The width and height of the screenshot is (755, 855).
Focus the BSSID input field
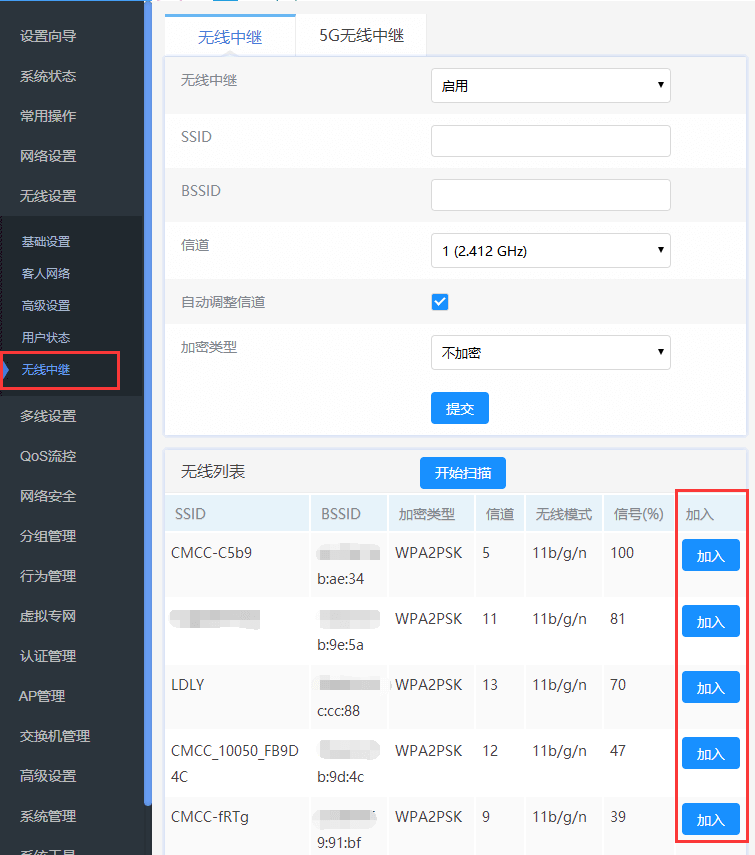coord(550,195)
